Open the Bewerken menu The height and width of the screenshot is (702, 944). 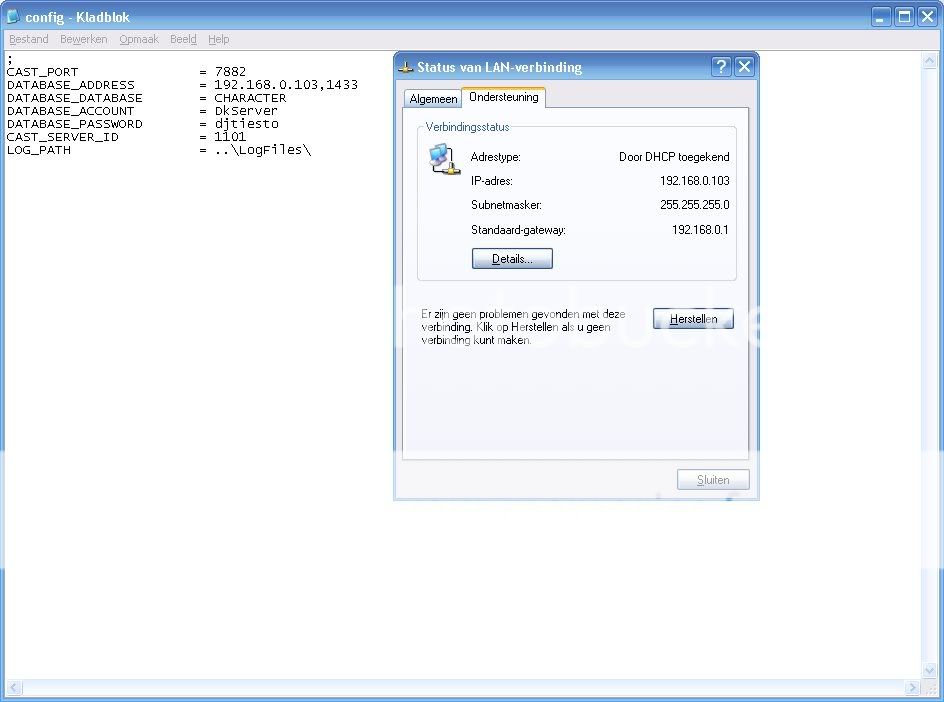83,39
